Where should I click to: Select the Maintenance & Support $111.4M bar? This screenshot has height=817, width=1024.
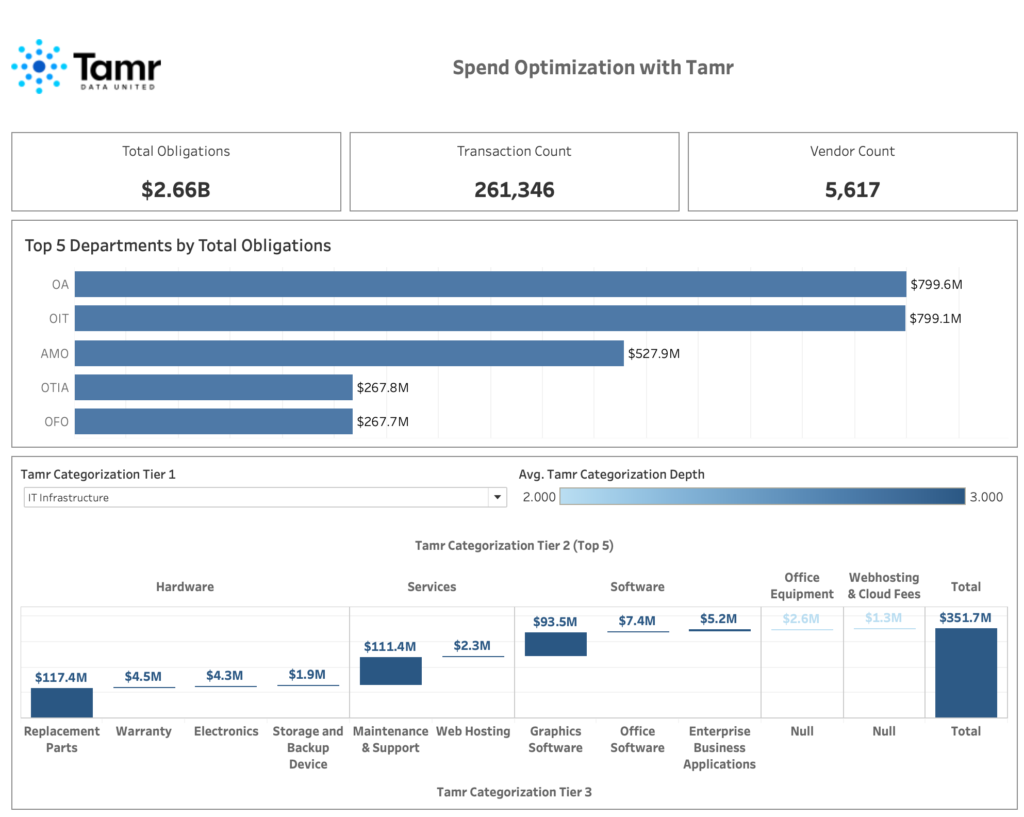tap(391, 671)
